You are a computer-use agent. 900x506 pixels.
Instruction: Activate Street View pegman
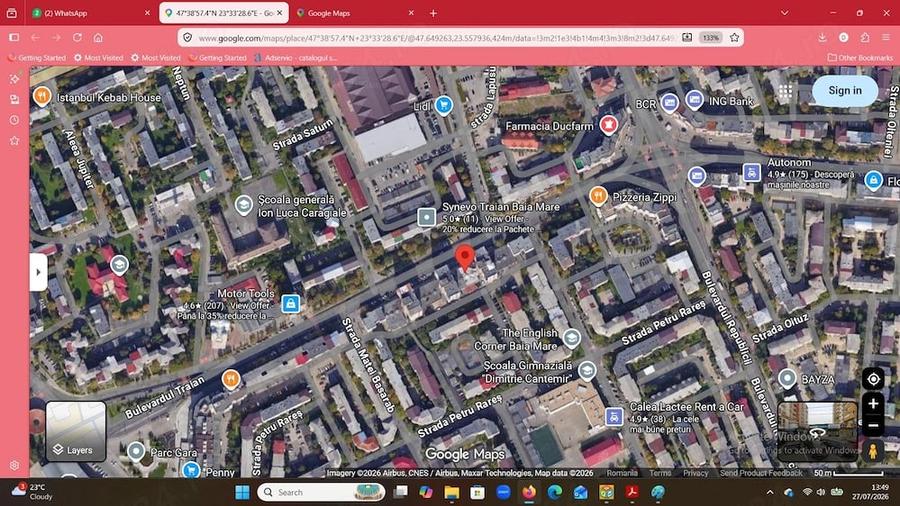873,451
